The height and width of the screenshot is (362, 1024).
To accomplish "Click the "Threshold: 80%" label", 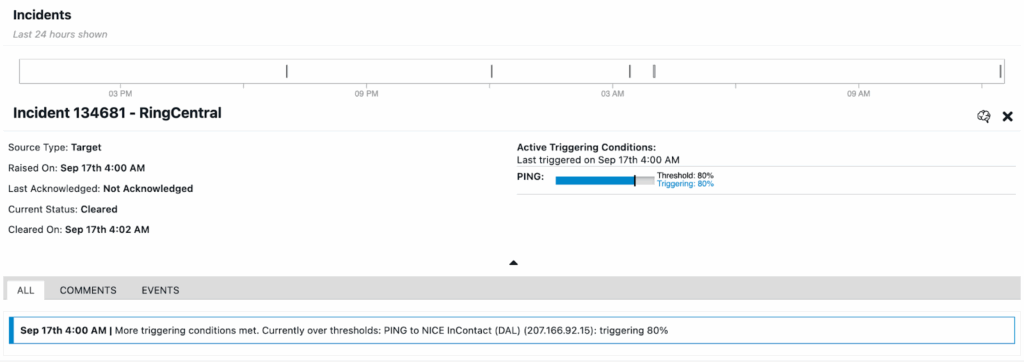I will [x=685, y=176].
